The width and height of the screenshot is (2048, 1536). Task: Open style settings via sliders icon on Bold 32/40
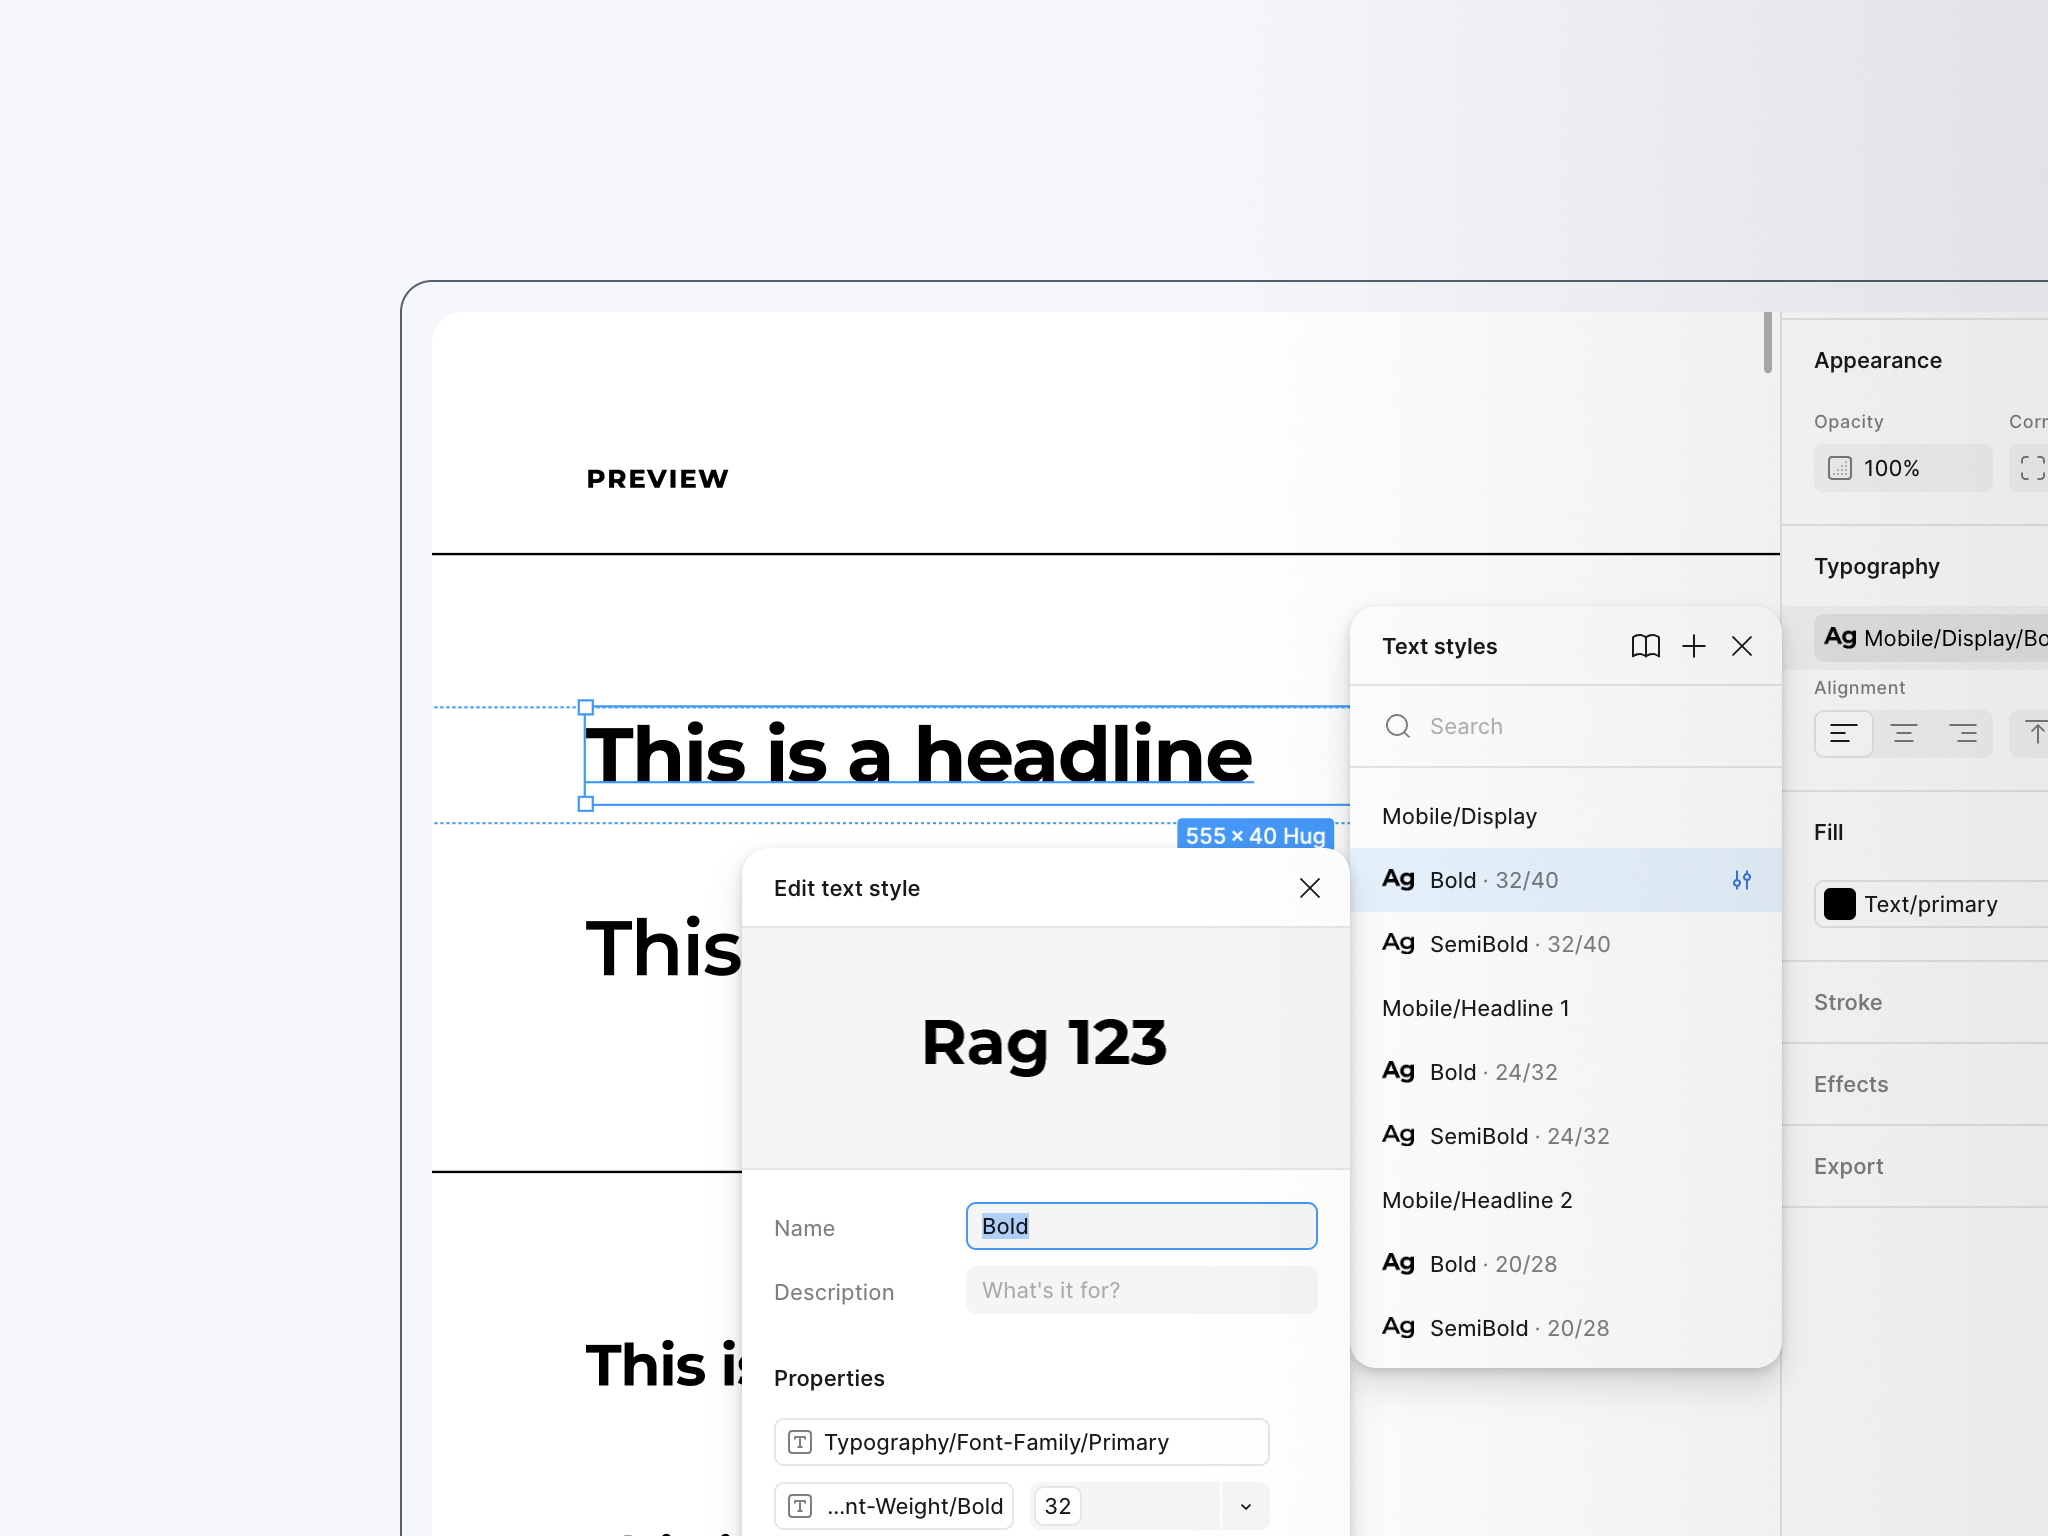click(x=1741, y=880)
